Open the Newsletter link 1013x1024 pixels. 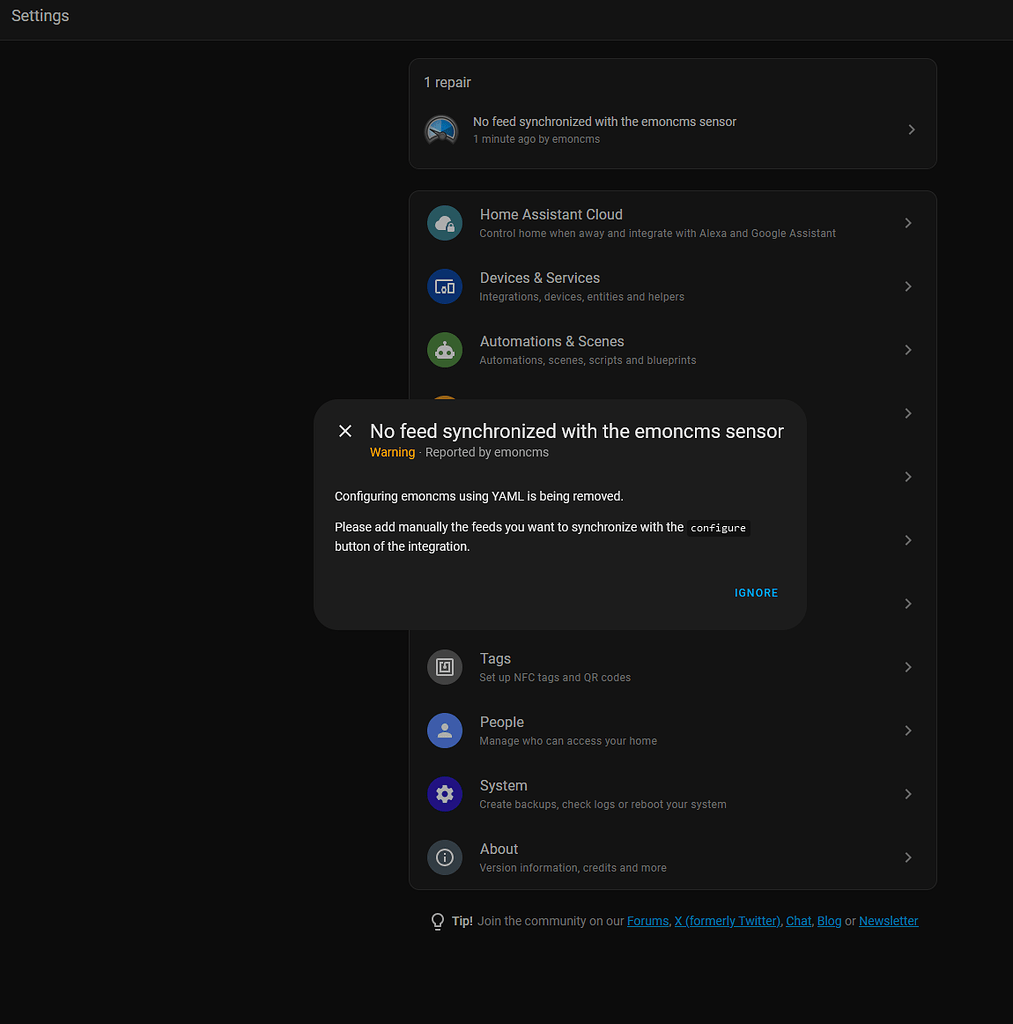(x=888, y=920)
